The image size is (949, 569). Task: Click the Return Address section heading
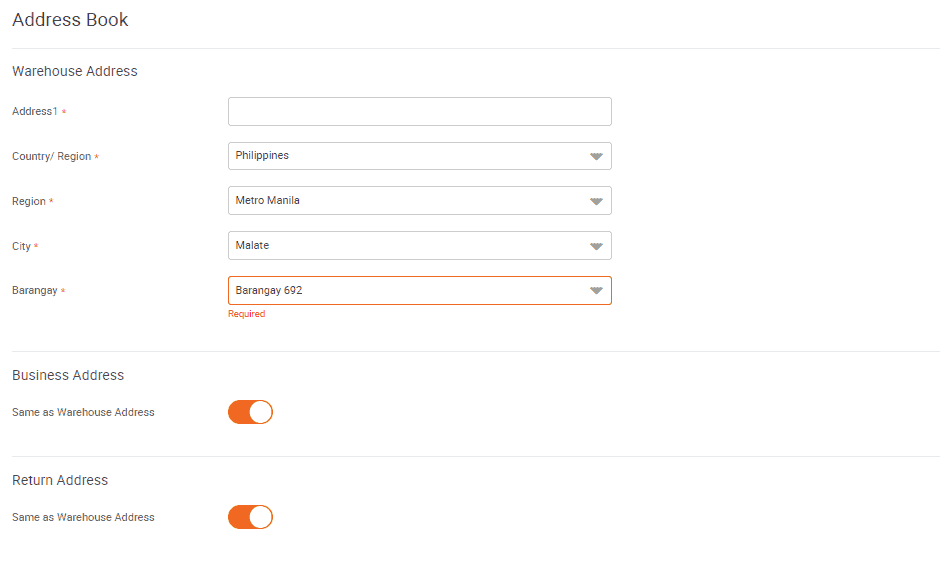(60, 481)
